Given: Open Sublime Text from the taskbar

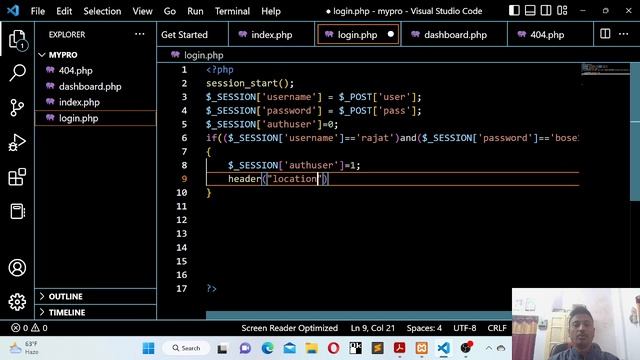Looking at the screenshot, I should point(378,348).
